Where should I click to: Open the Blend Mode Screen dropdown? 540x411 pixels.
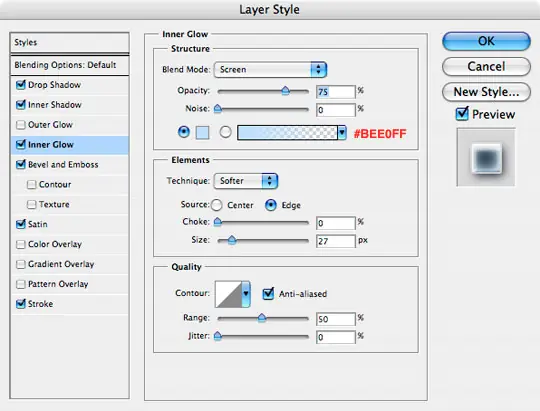pos(270,70)
